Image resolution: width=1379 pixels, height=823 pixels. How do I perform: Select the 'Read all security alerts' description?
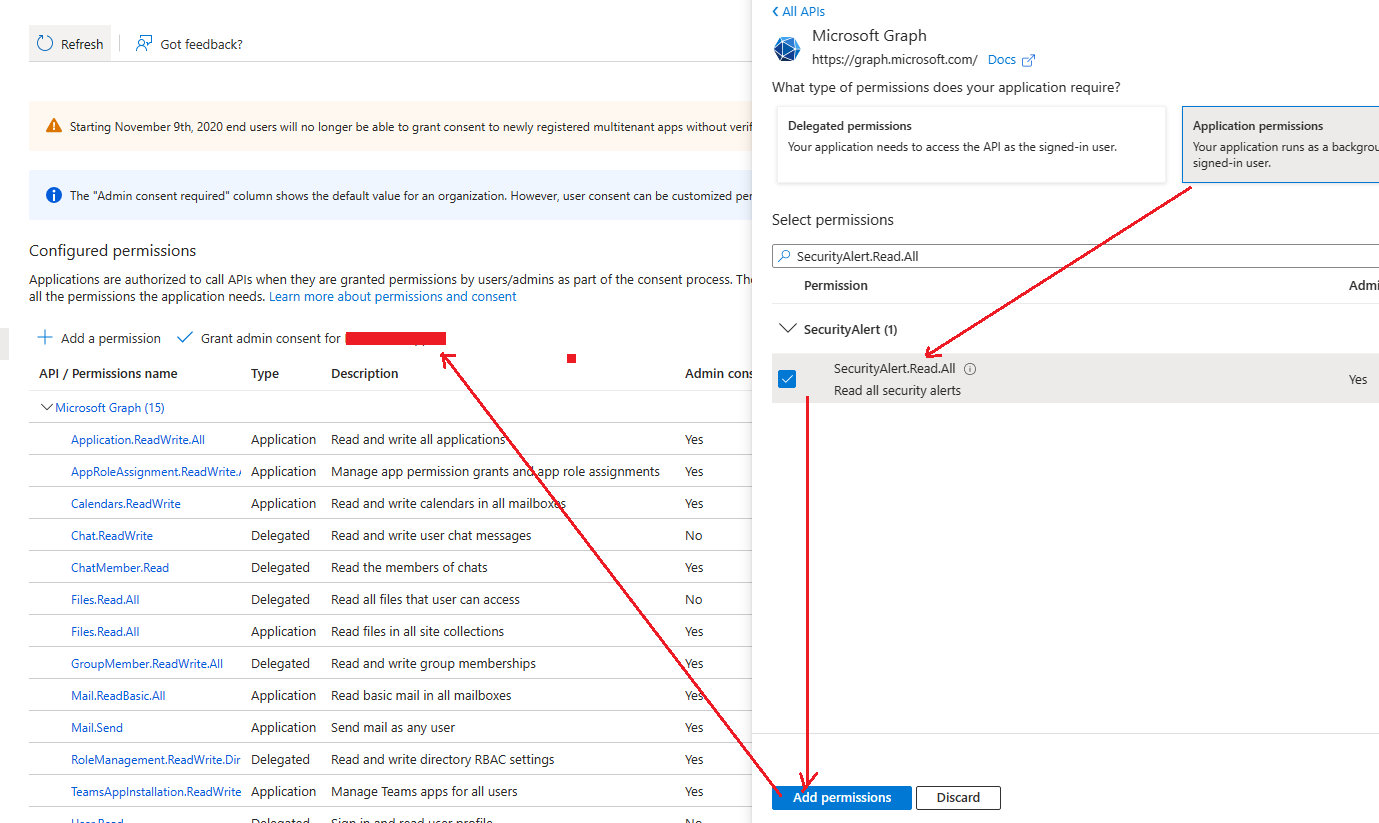point(897,391)
